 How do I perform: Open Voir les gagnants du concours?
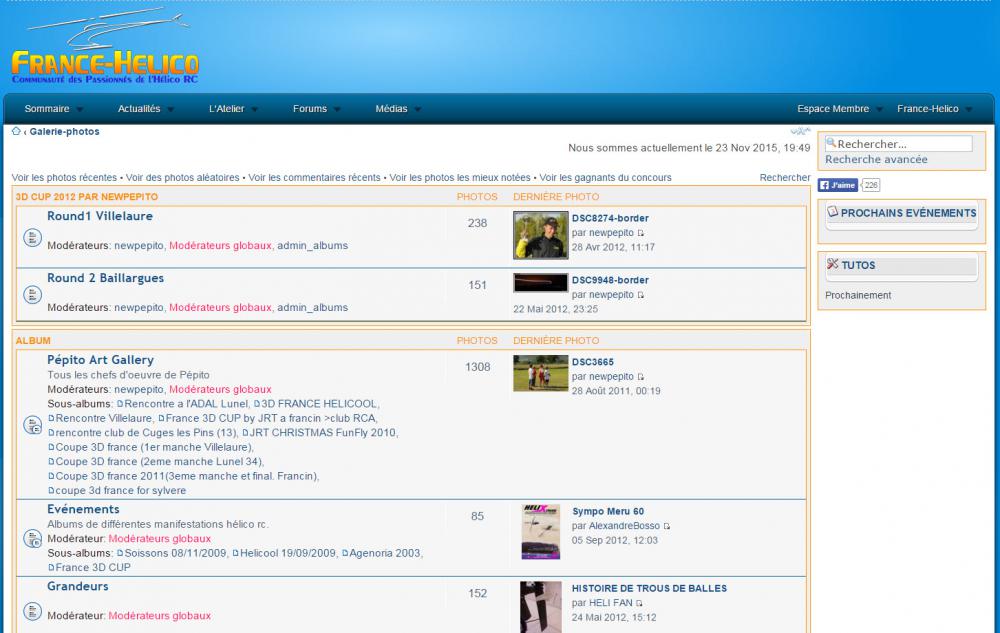click(605, 178)
